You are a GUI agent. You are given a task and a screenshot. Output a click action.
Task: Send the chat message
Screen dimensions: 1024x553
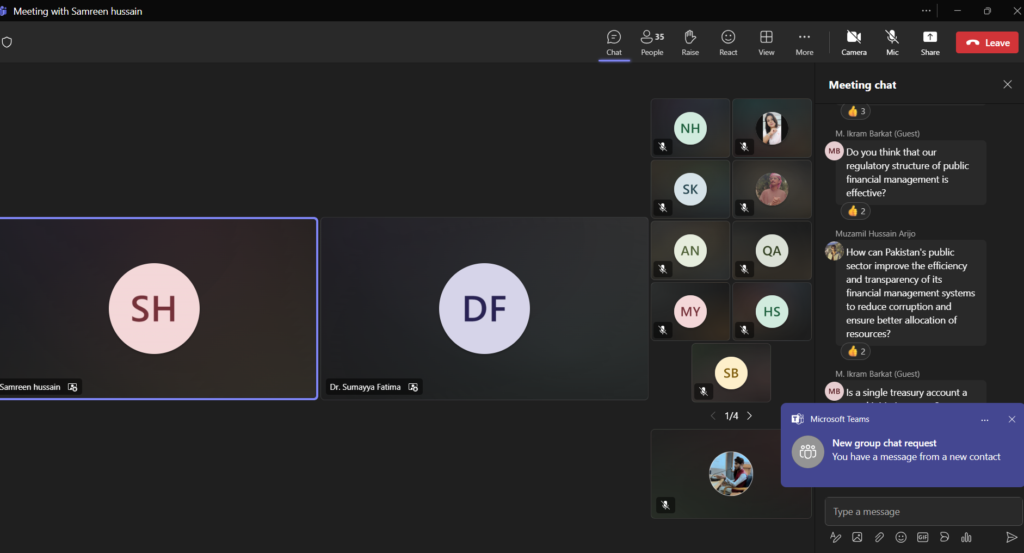click(1011, 537)
